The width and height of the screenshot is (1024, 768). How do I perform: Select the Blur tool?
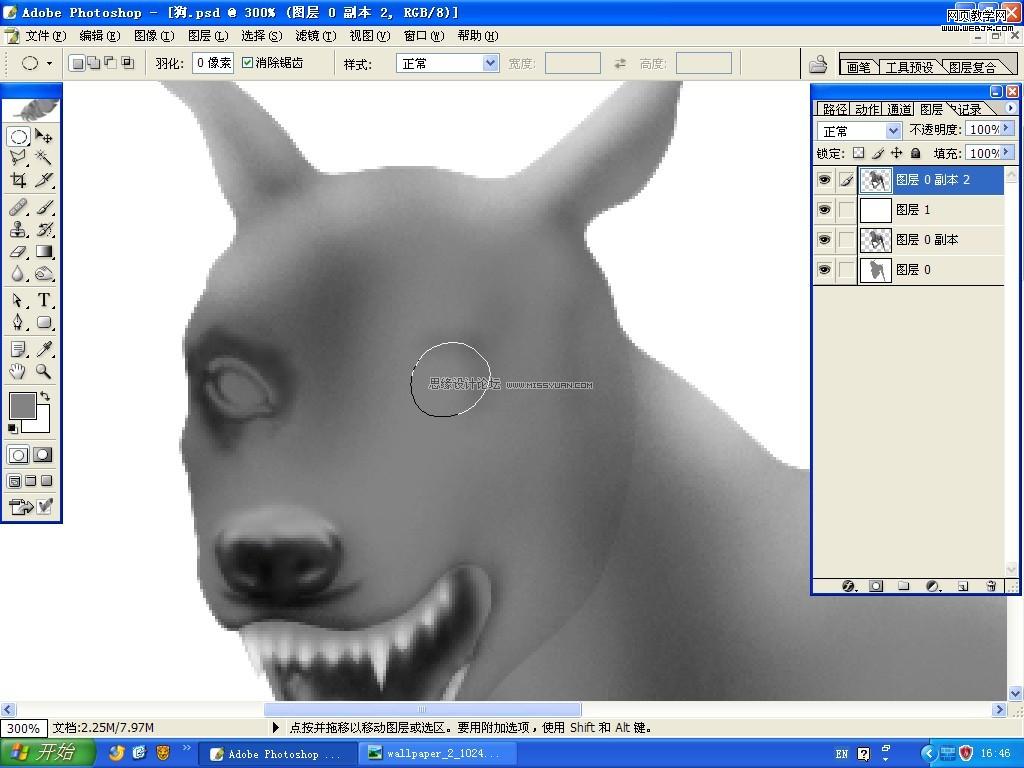click(x=18, y=274)
